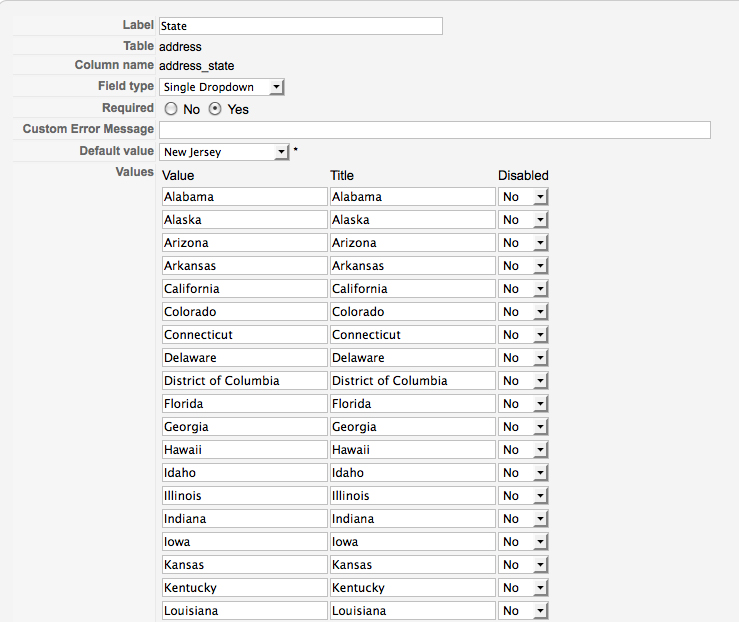Click the Alaska Value input field
The image size is (739, 622).
(244, 220)
